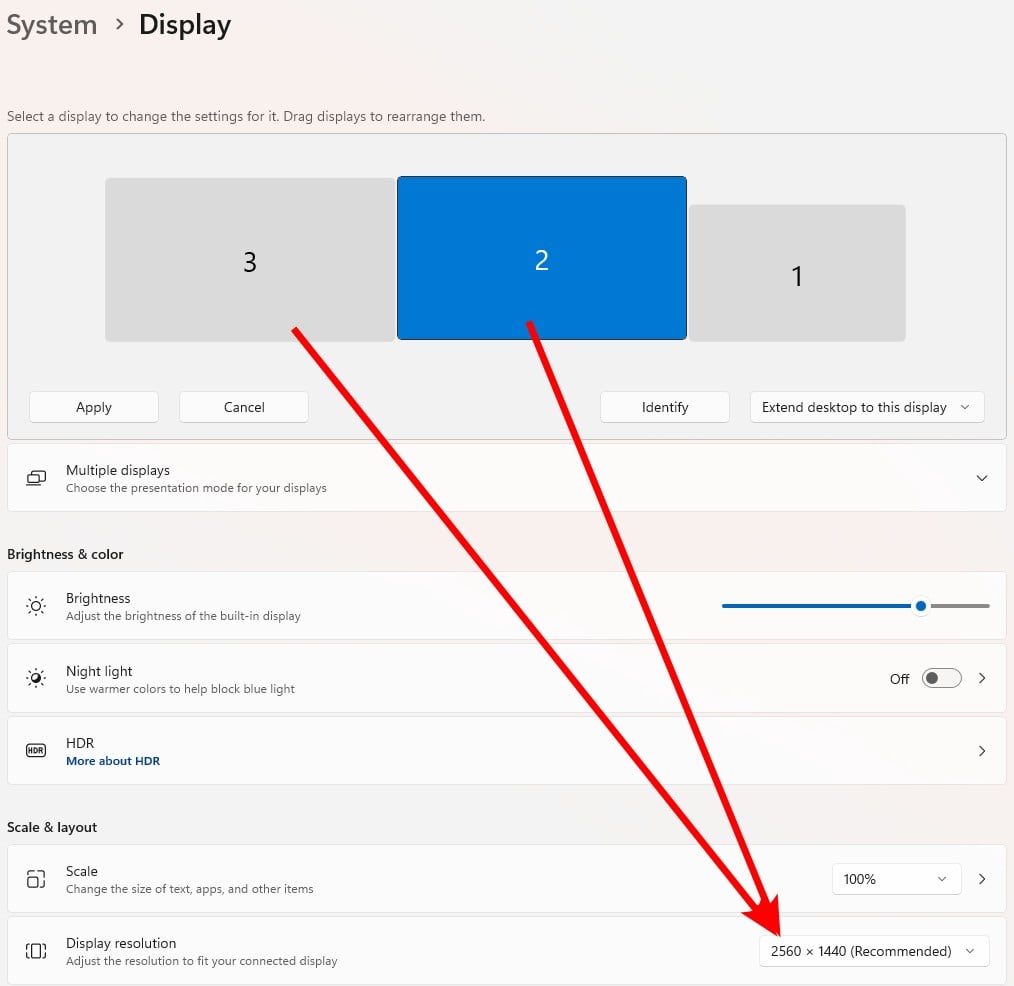Click the 'Brightness & color' heading
This screenshot has height=986, width=1014.
65,554
